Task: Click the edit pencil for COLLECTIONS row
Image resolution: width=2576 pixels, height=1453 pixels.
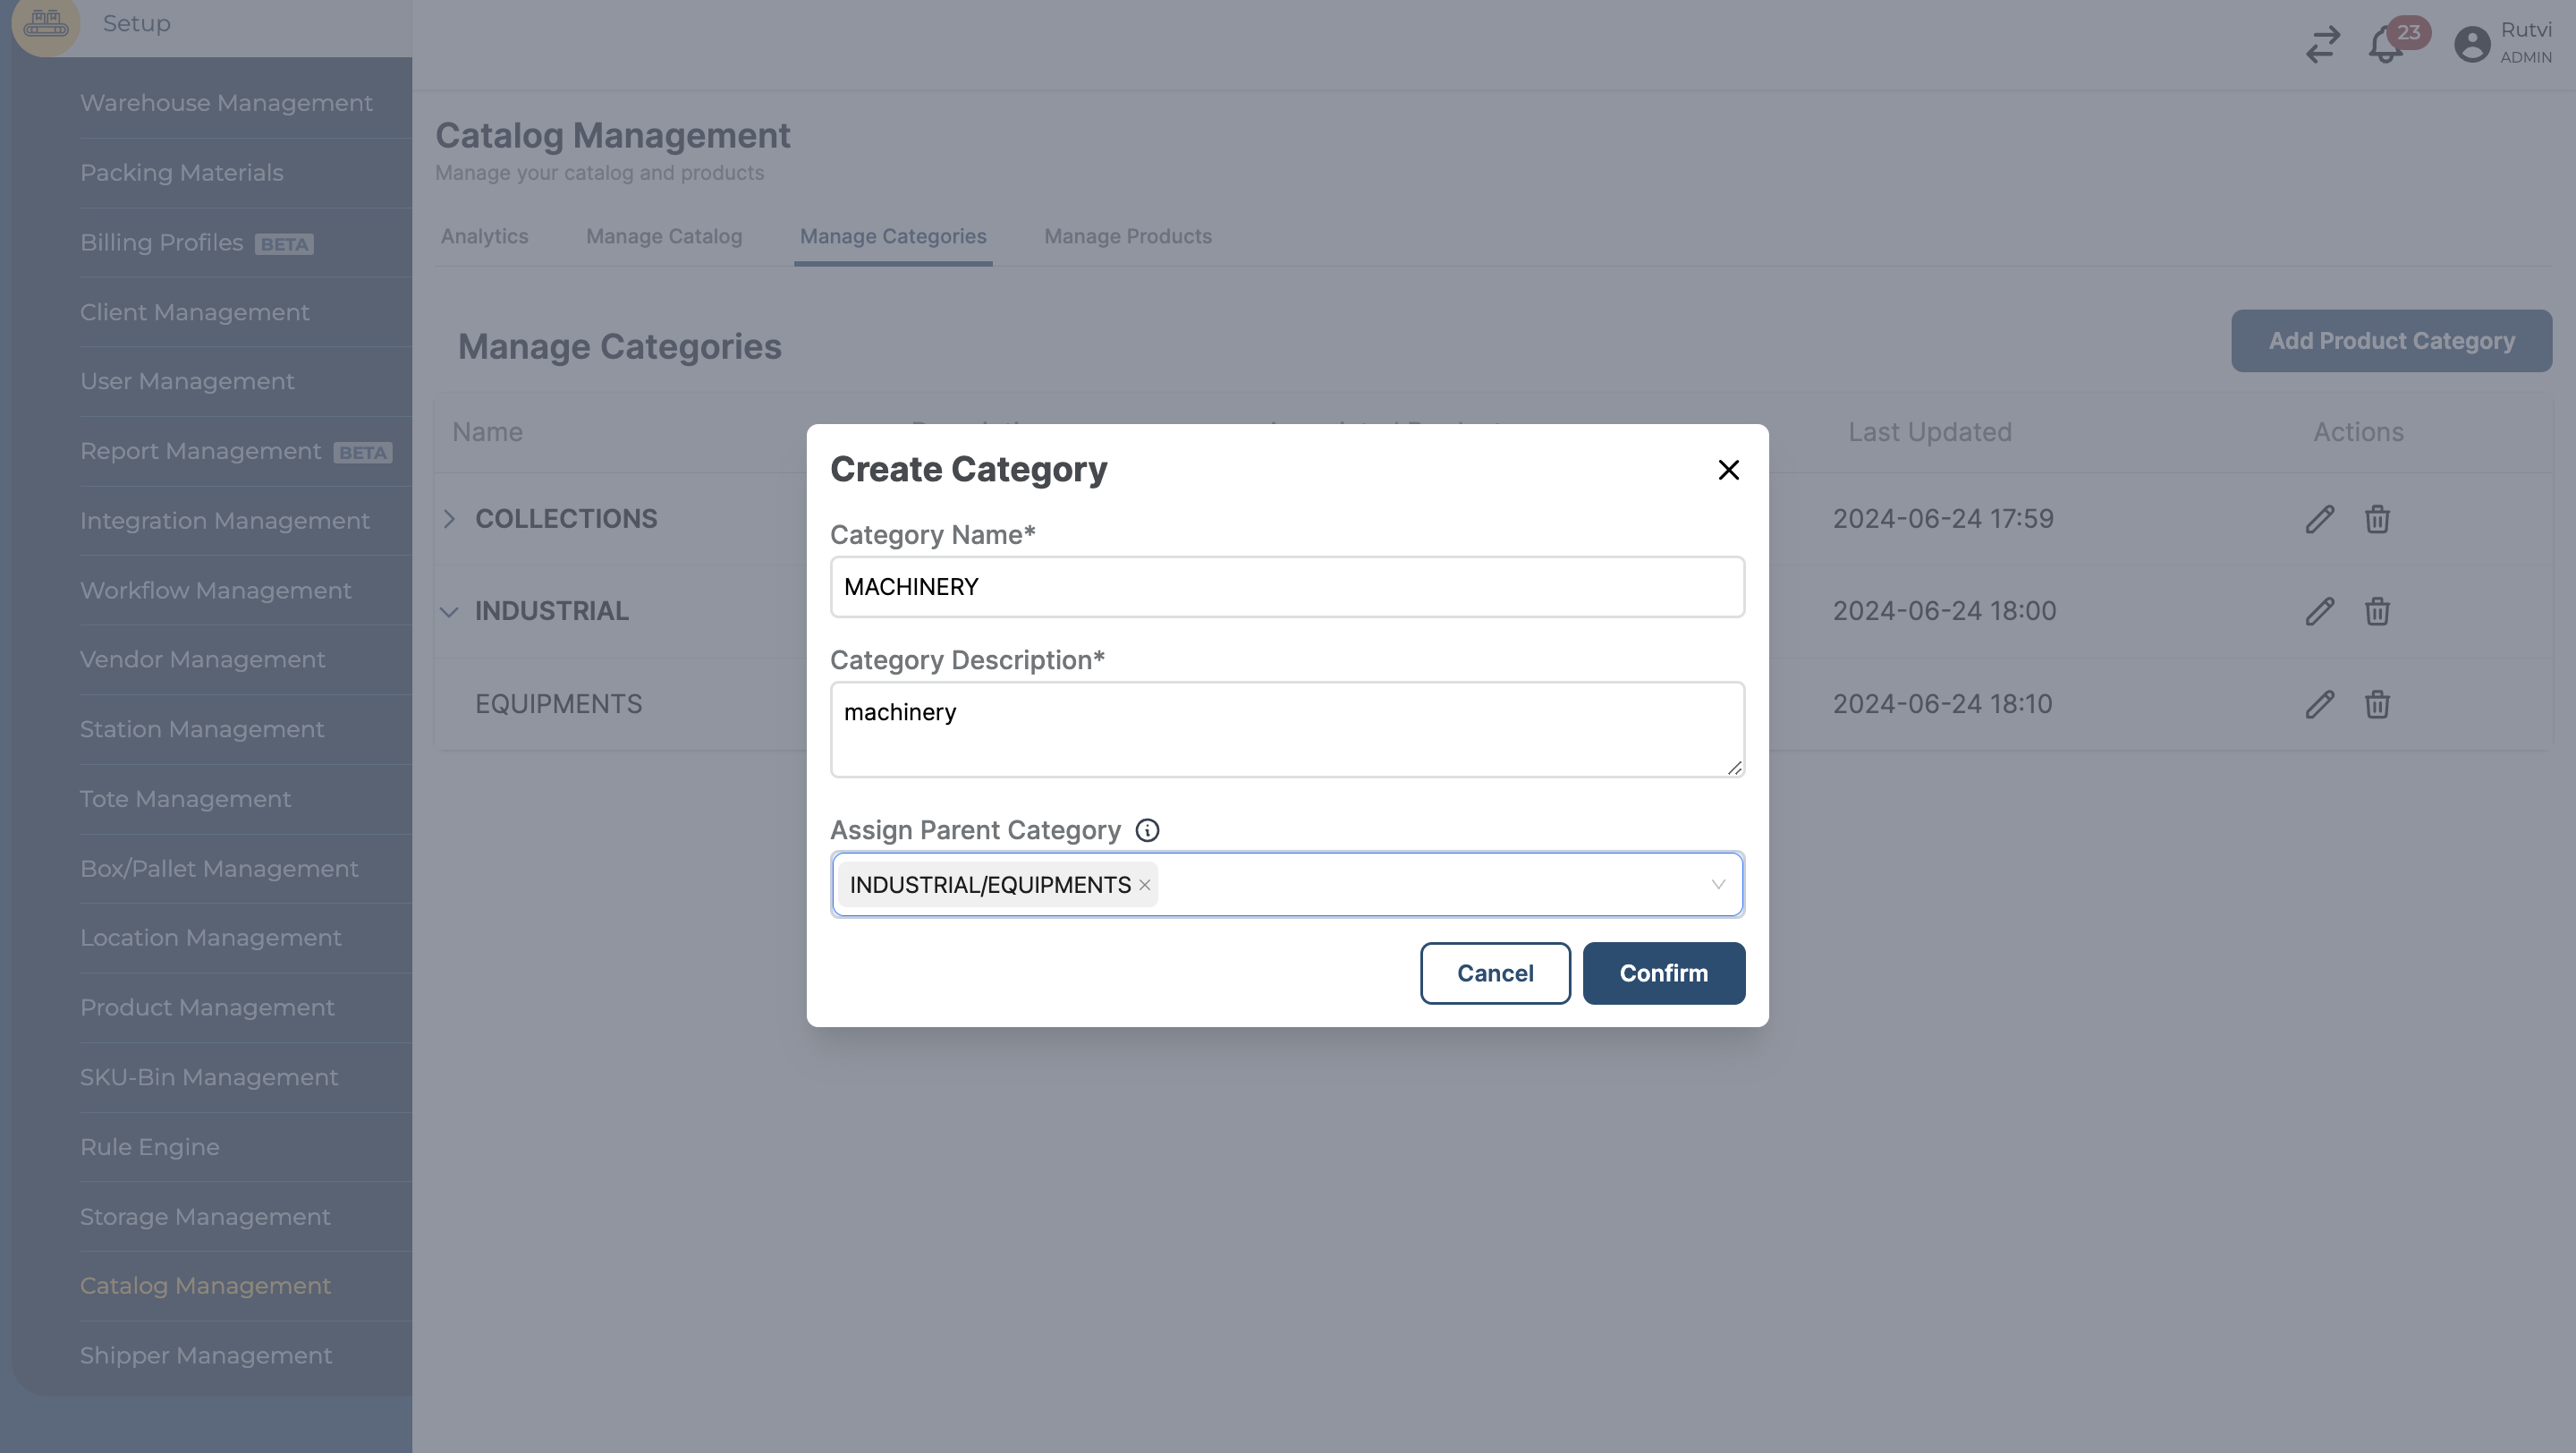Action: pos(2319,519)
